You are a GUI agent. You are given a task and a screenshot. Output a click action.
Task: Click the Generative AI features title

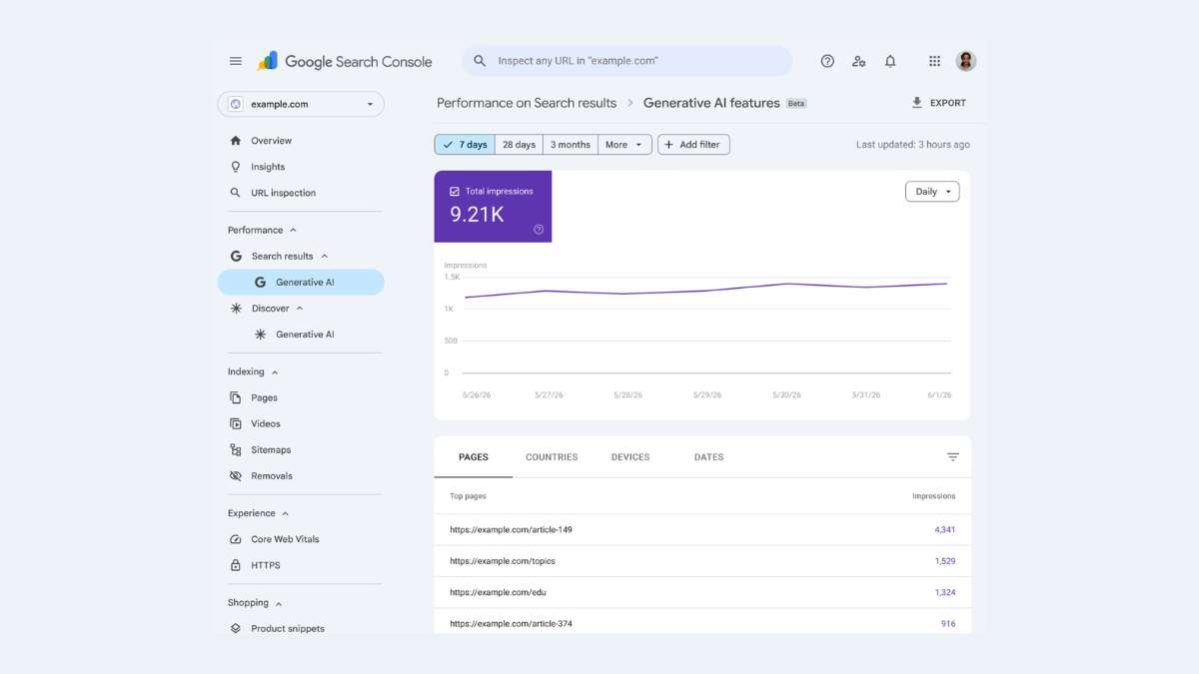[x=711, y=103]
